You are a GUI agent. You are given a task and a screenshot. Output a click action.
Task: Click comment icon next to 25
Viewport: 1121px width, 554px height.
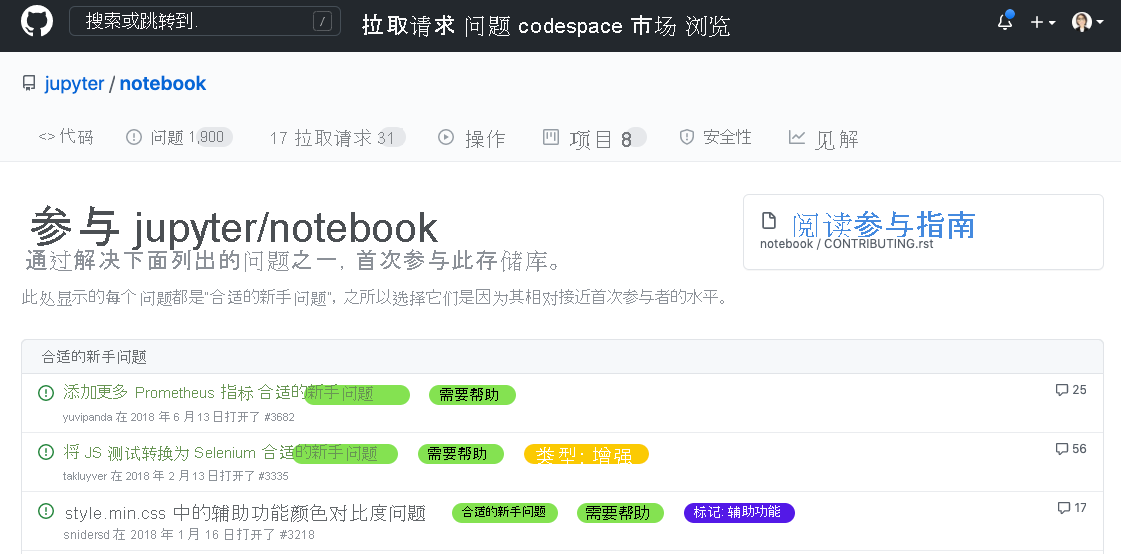pyautogui.click(x=1062, y=390)
